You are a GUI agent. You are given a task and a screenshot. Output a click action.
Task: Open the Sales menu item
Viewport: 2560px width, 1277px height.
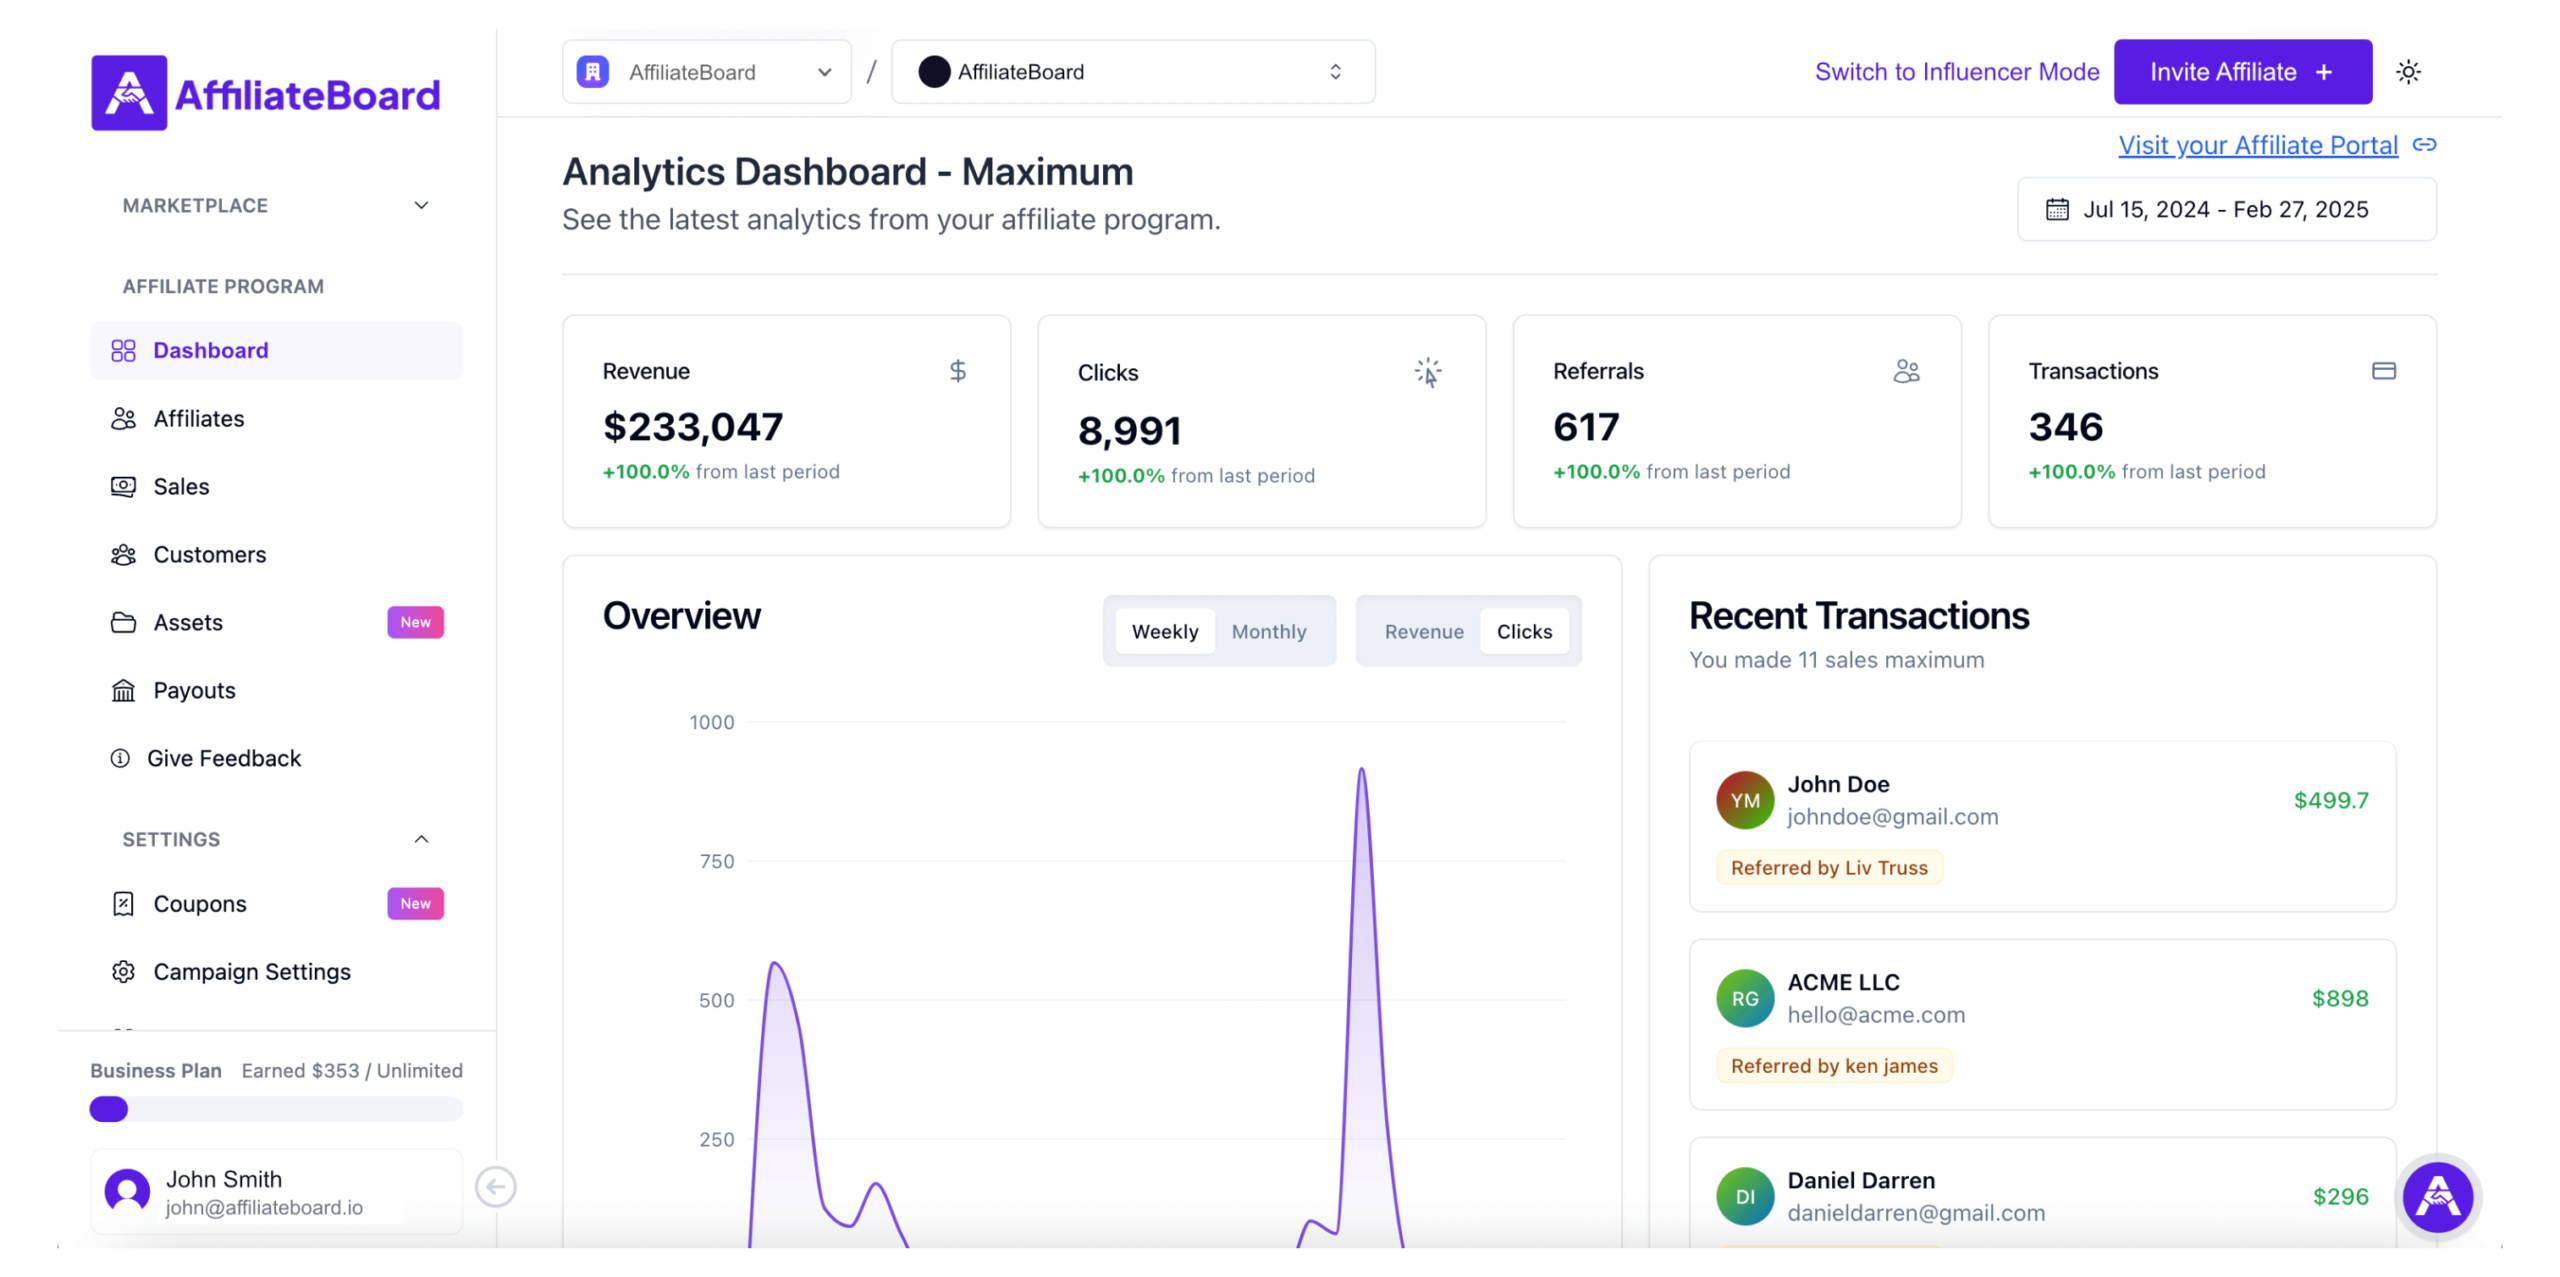[183, 487]
